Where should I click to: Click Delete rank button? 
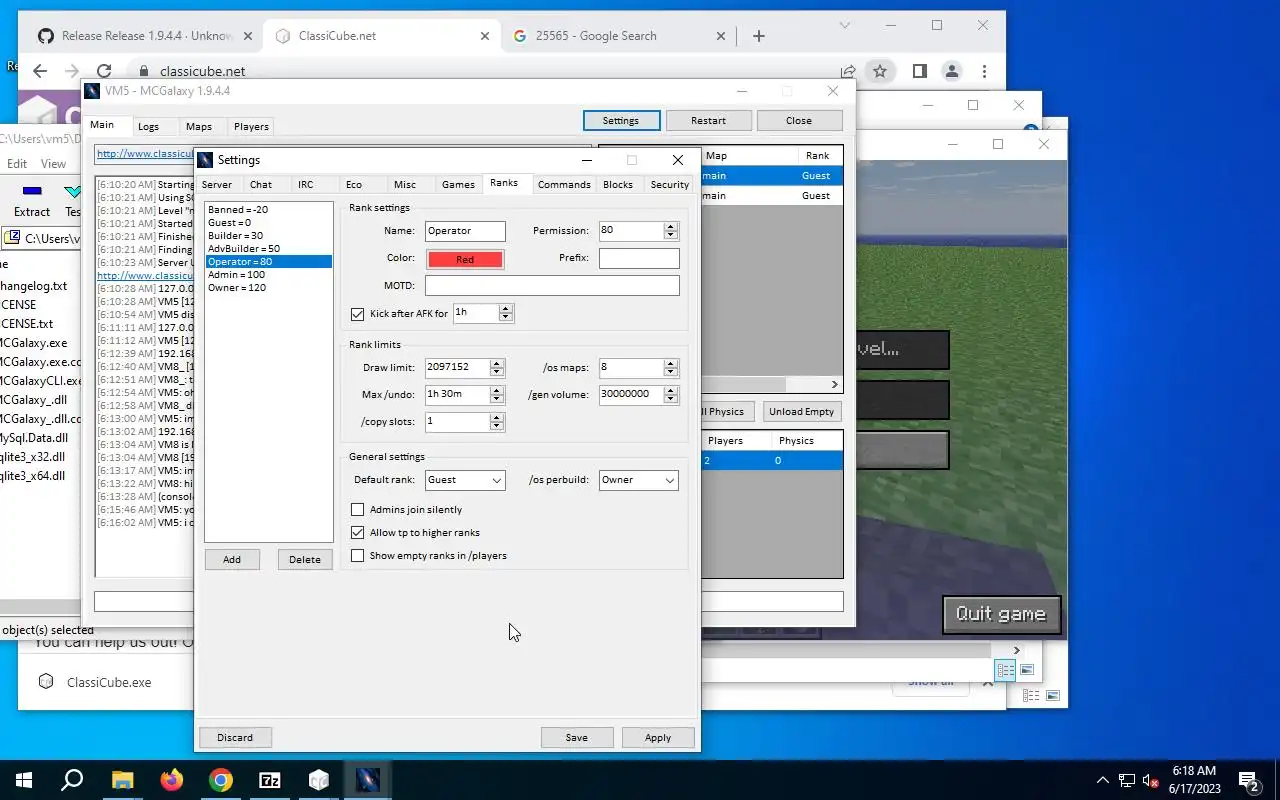[305, 560]
